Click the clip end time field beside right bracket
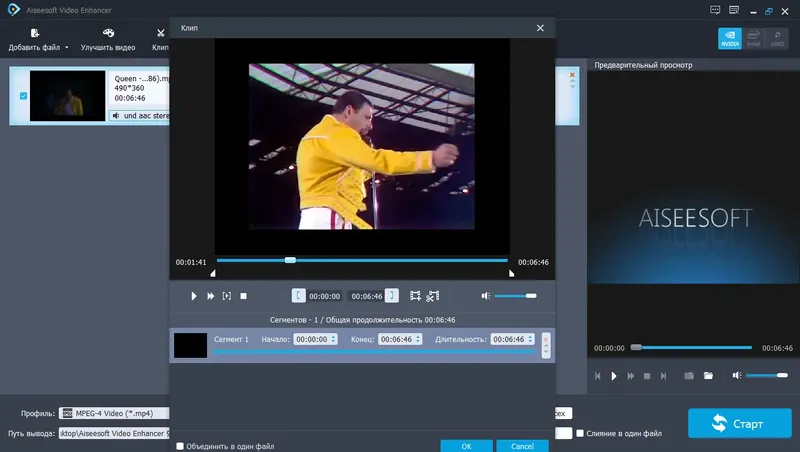Image resolution: width=800 pixels, height=452 pixels. tap(366, 296)
